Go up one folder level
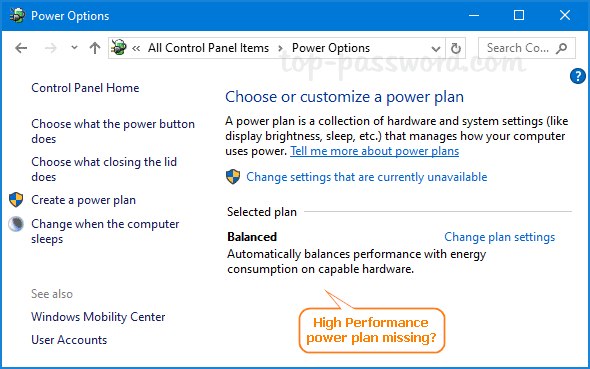Image resolution: width=590 pixels, height=369 pixels. [95, 48]
